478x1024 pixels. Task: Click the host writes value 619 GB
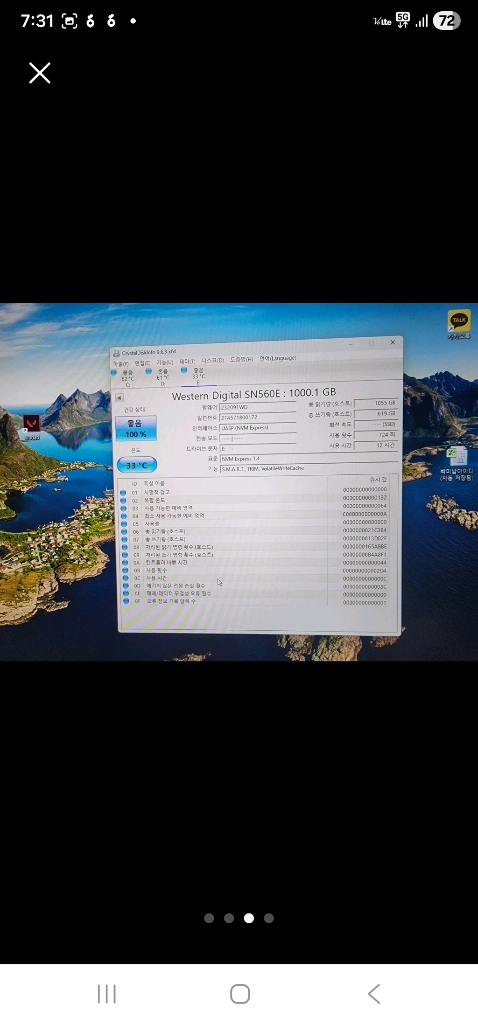coord(375,414)
